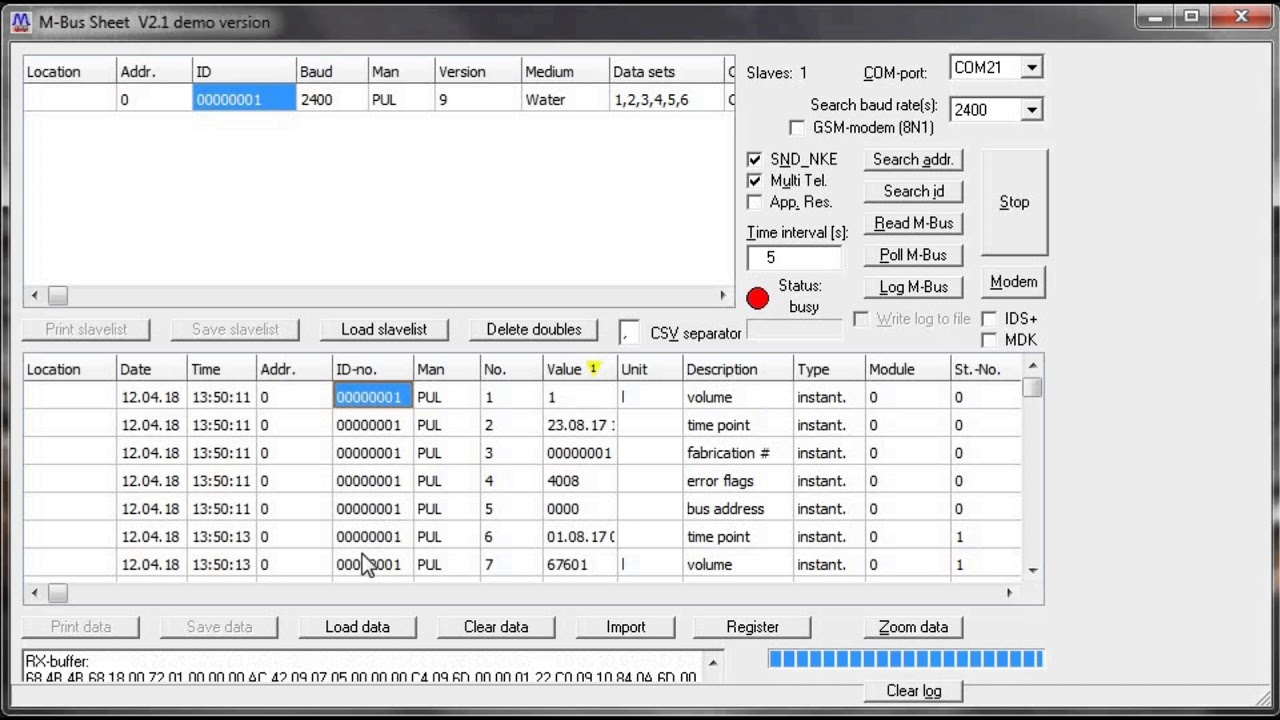Click the Poll M-Bus button
The height and width of the screenshot is (720, 1280).
point(913,256)
